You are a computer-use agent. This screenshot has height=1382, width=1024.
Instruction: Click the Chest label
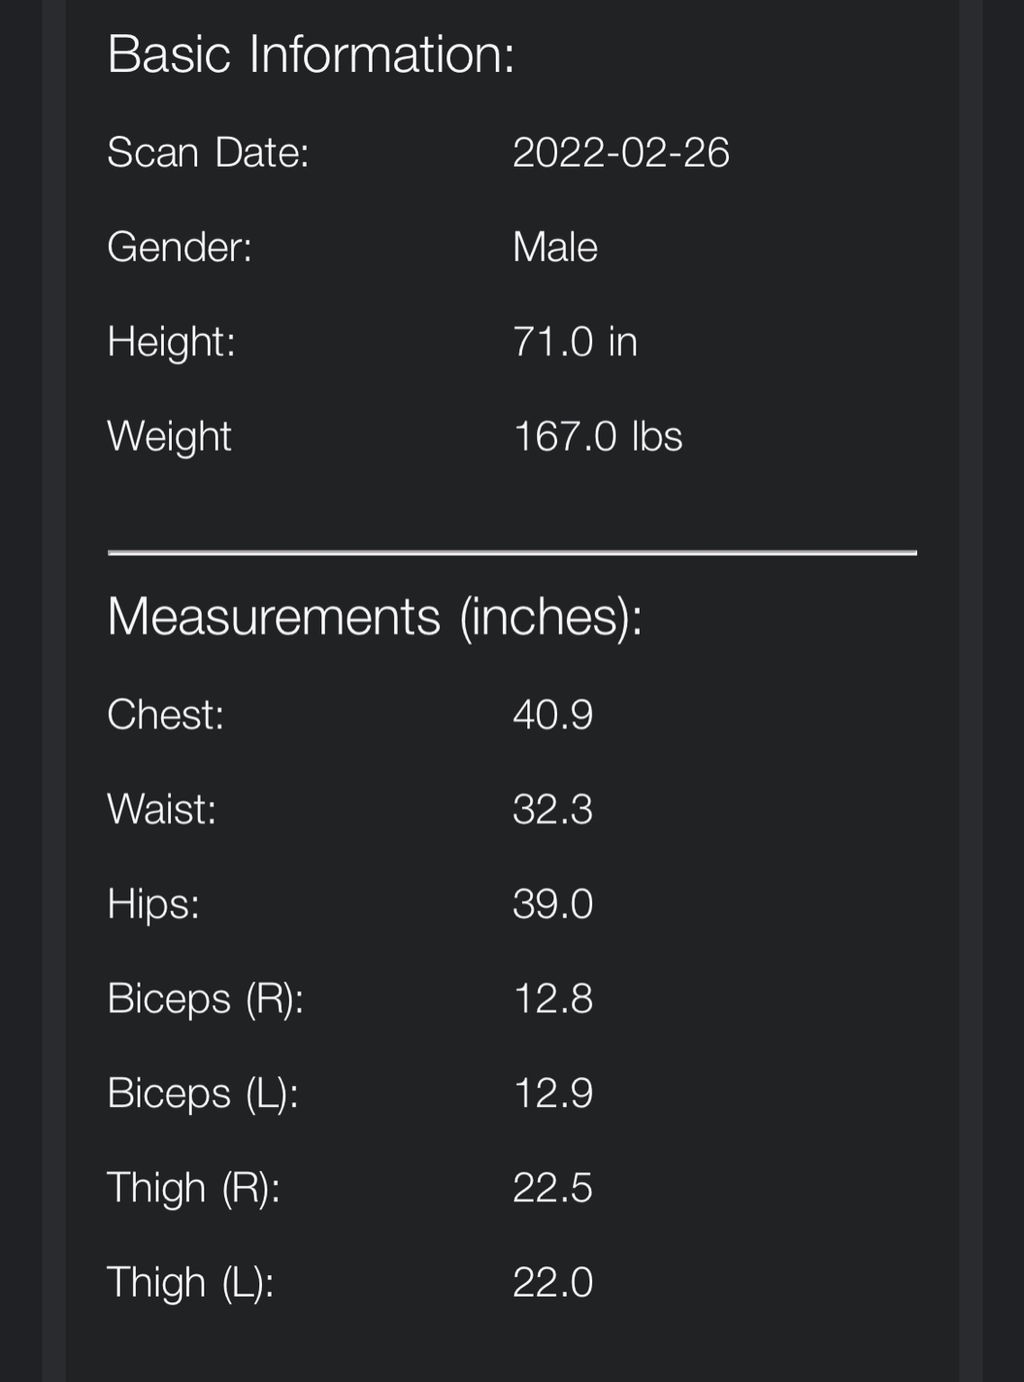click(166, 715)
